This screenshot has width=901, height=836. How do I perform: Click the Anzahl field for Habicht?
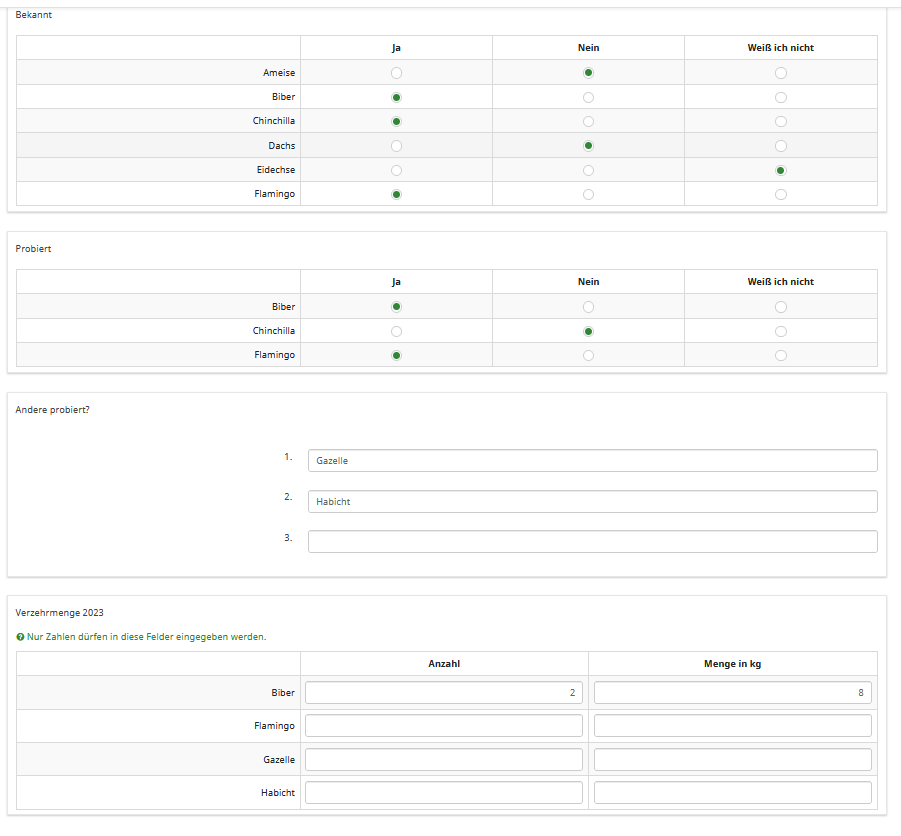click(x=444, y=793)
